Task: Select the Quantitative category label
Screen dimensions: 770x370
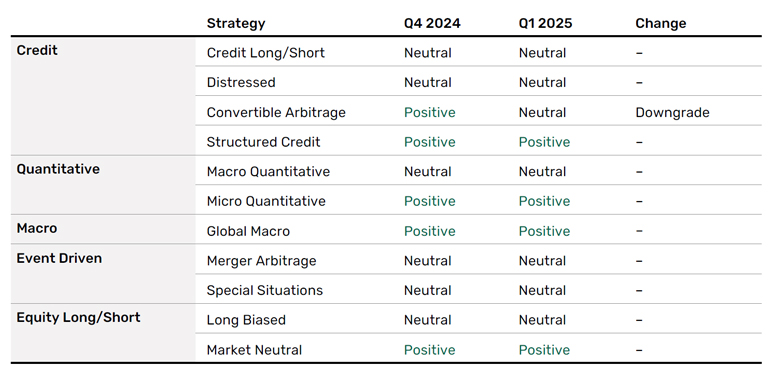Action: [58, 169]
